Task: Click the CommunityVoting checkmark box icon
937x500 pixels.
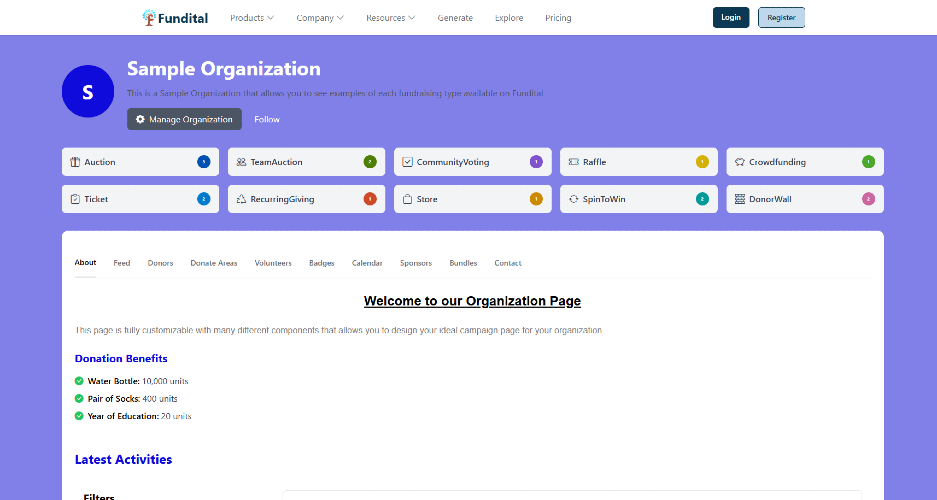Action: click(x=407, y=162)
